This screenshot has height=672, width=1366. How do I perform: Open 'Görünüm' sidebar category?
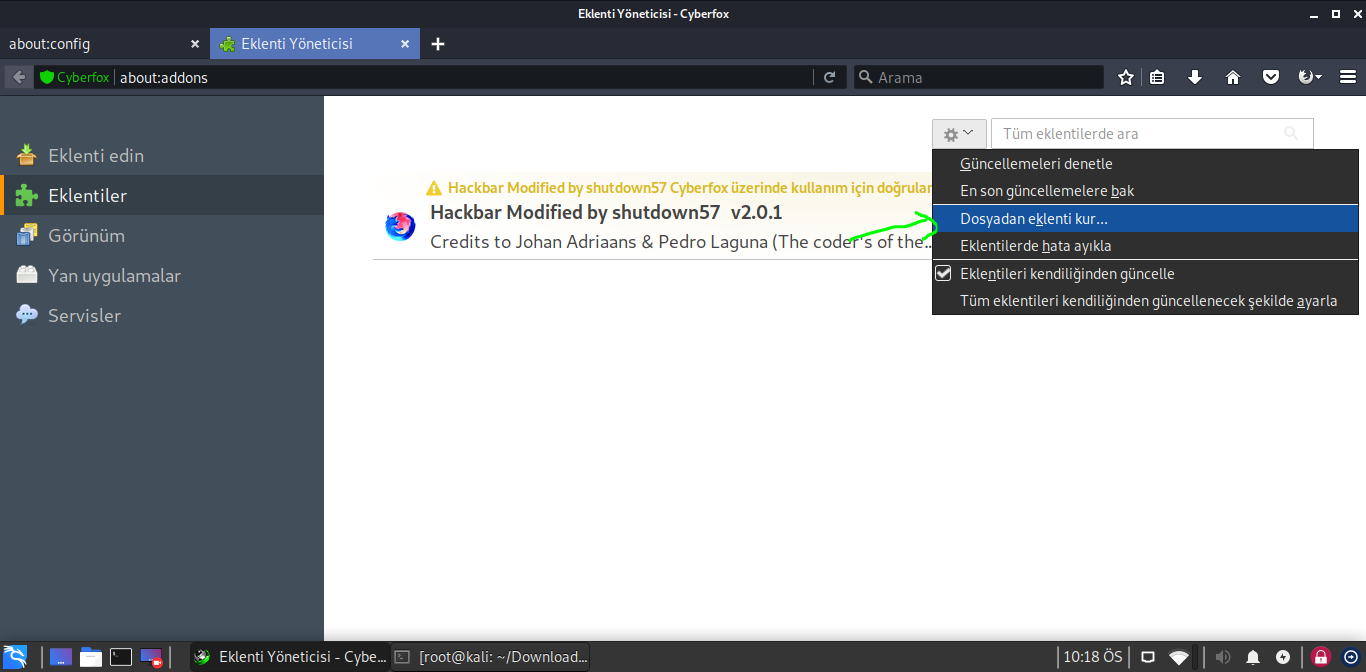pyautogui.click(x=162, y=235)
